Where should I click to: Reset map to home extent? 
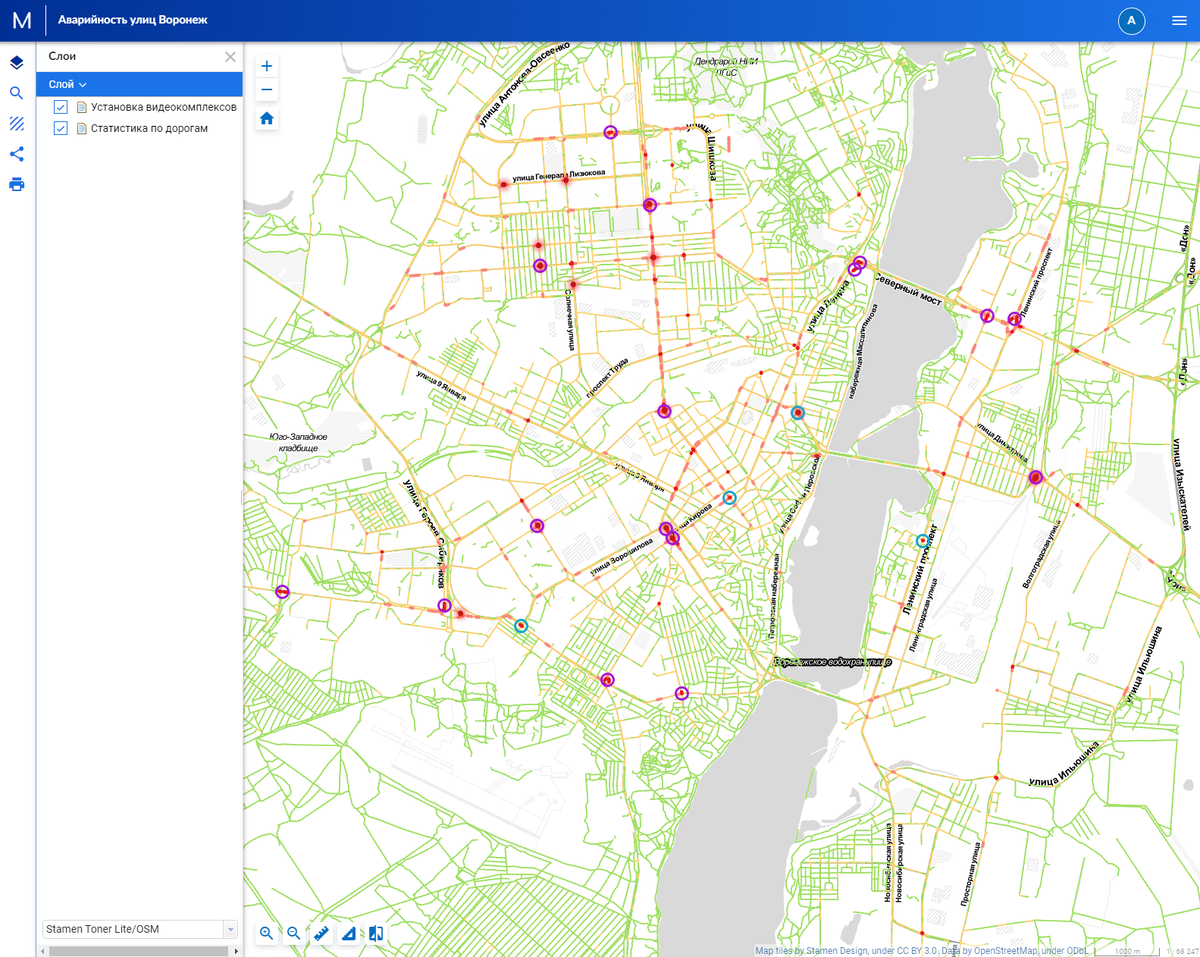(x=267, y=119)
